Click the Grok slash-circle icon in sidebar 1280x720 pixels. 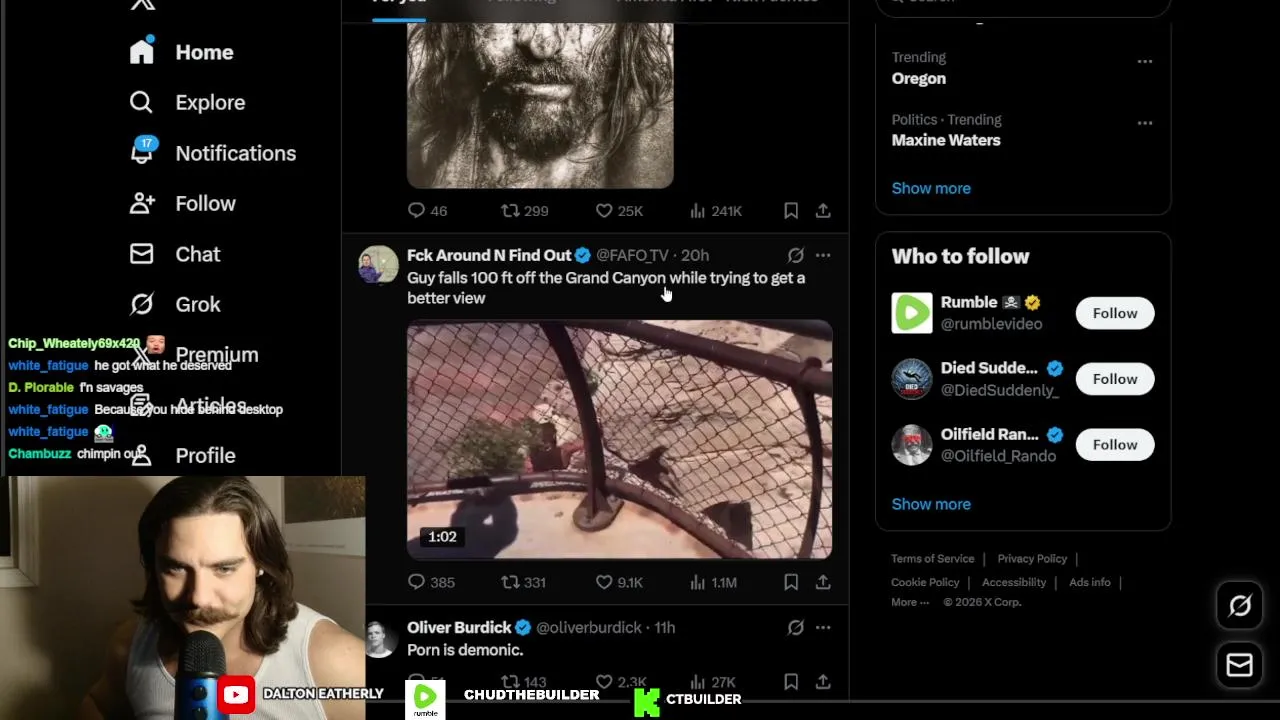pos(142,304)
